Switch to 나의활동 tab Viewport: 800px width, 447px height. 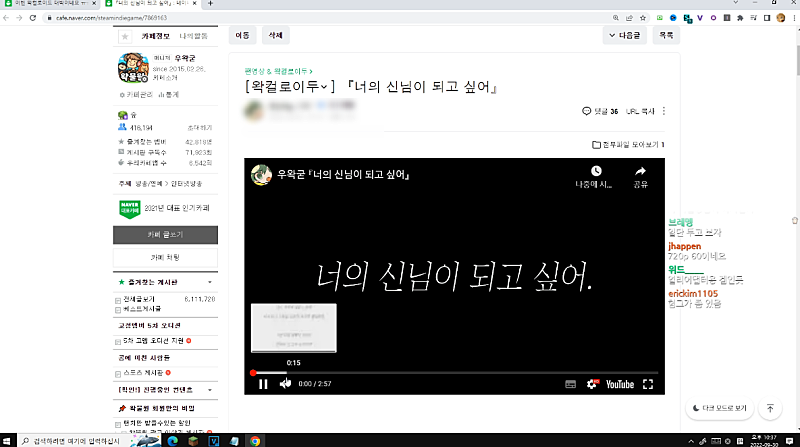[x=193, y=35]
